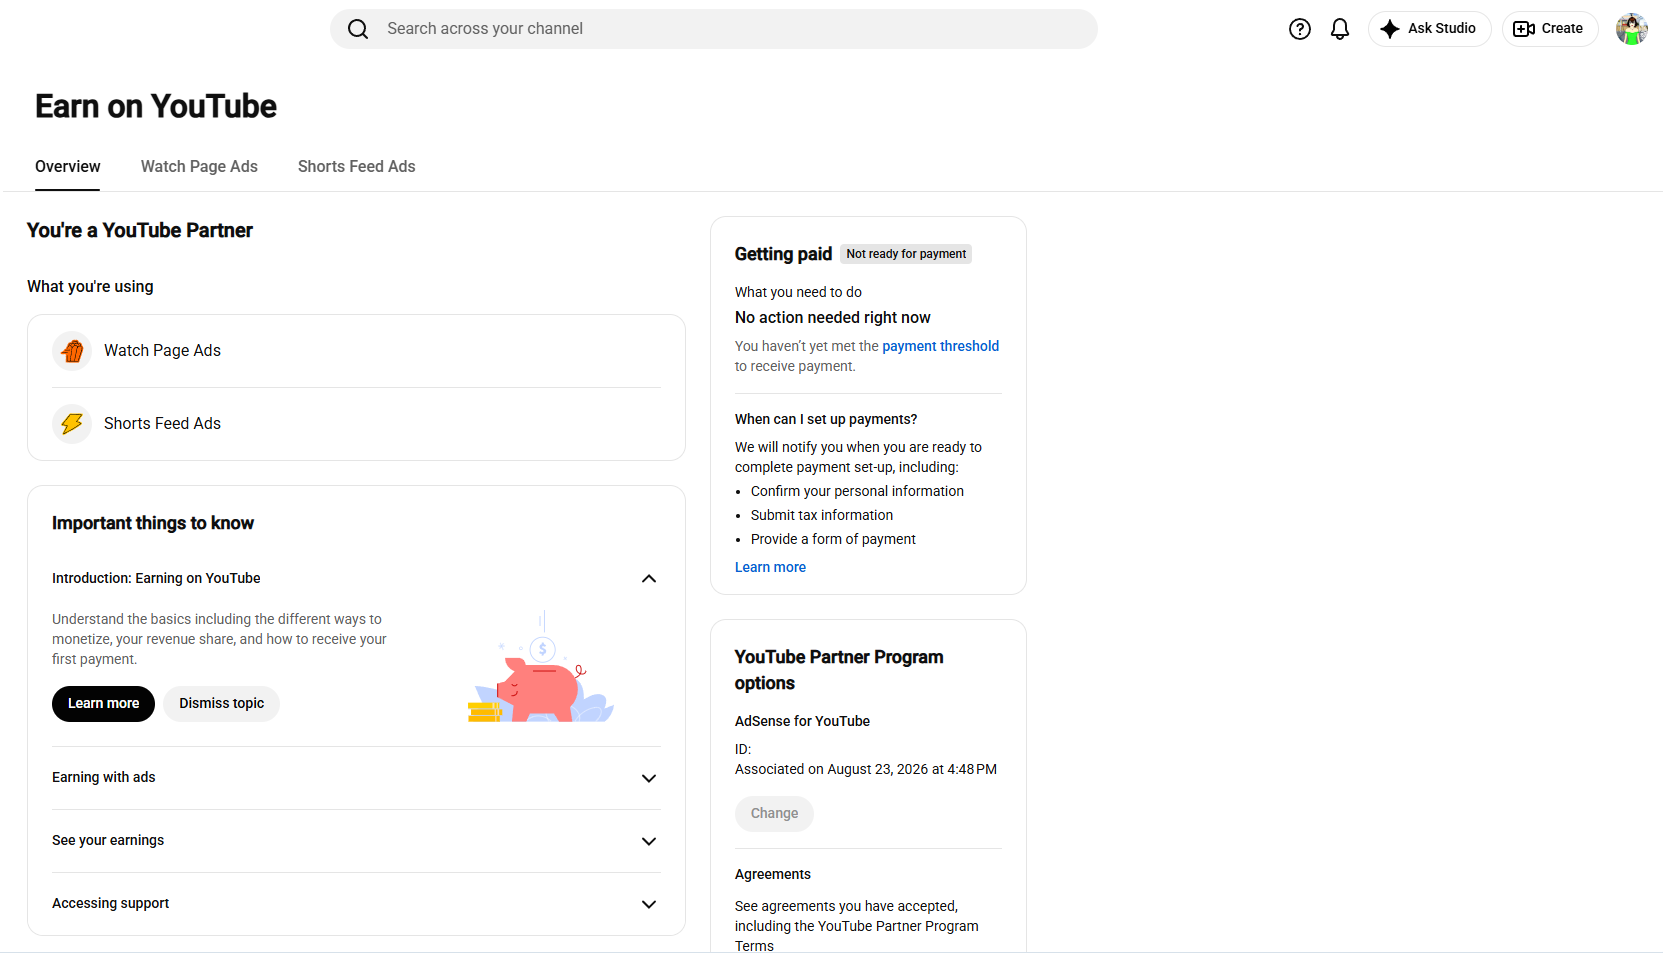
Task: Click Learn more link in Getting paid
Action: click(770, 567)
